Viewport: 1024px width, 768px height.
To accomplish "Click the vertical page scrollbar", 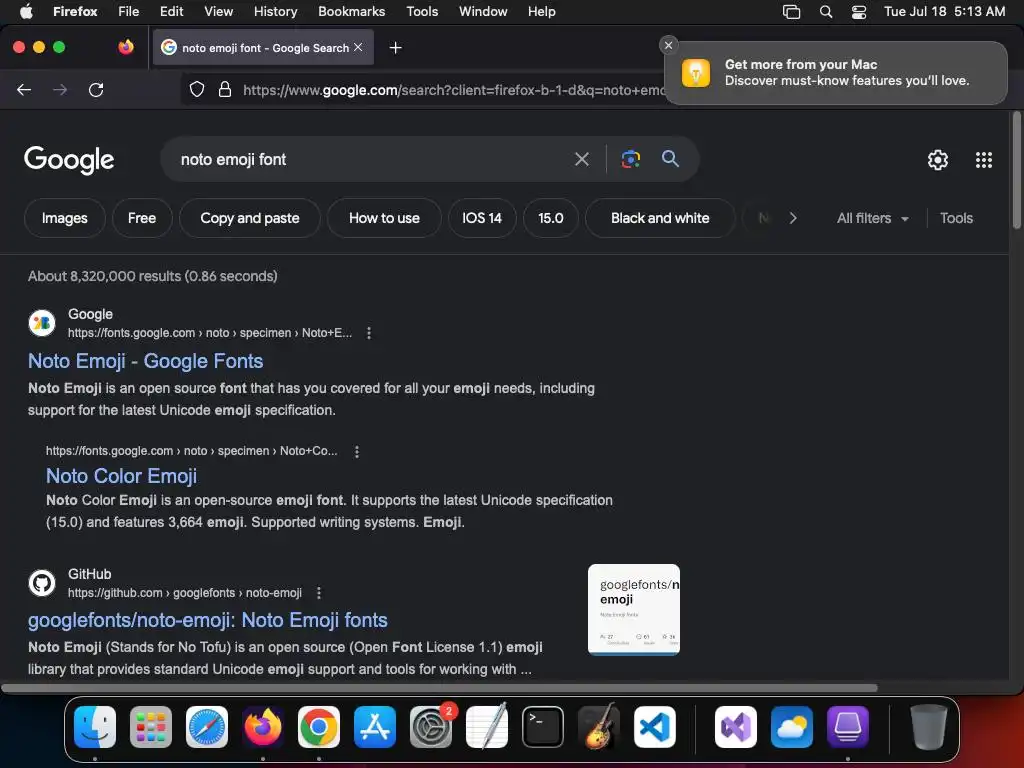I will coord(1016,171).
